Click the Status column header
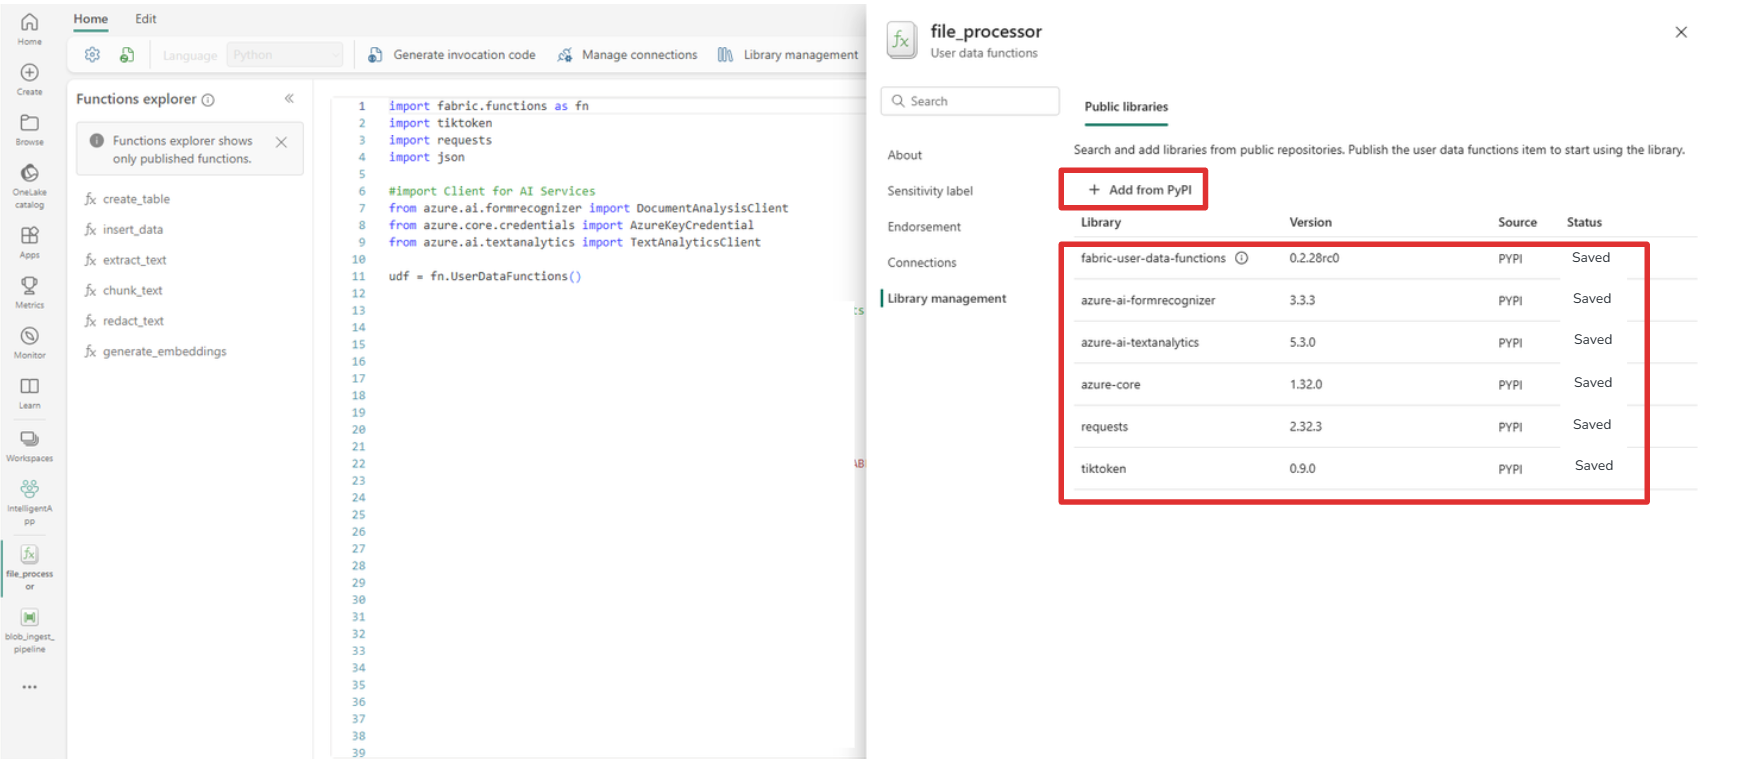 [1584, 222]
